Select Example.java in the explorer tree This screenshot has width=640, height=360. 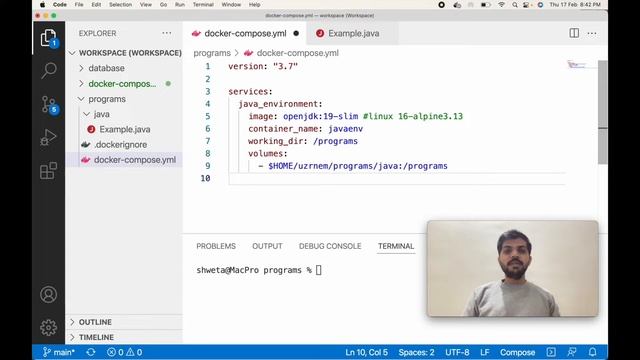(124, 129)
